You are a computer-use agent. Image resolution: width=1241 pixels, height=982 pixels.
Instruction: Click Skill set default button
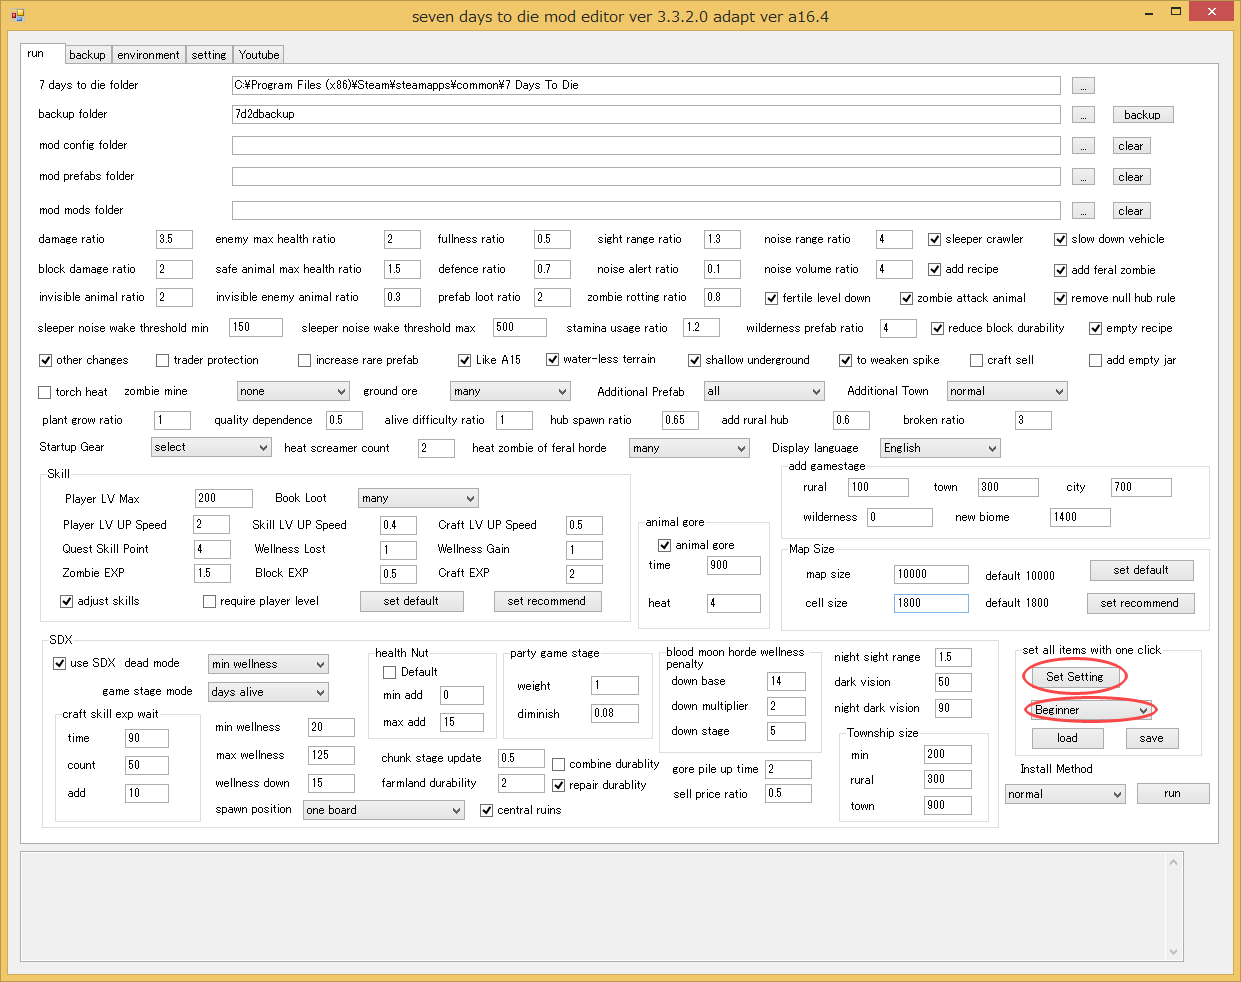click(x=412, y=602)
